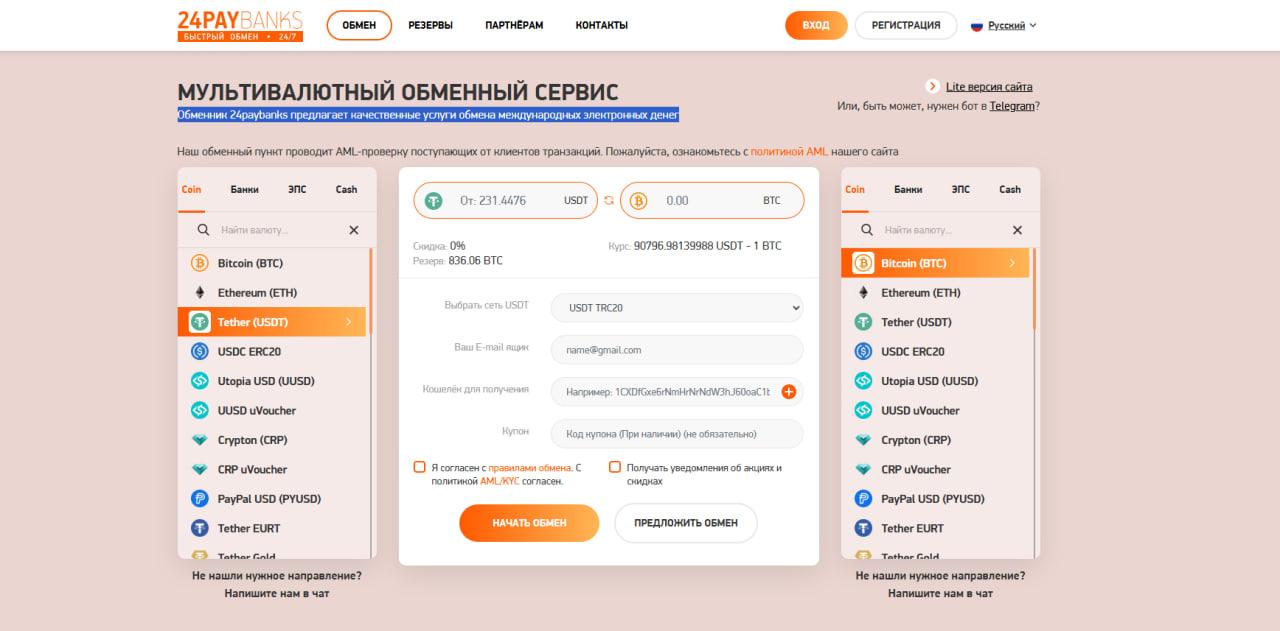Select Ethereum (ETH) icon in the left currency list

point(199,293)
